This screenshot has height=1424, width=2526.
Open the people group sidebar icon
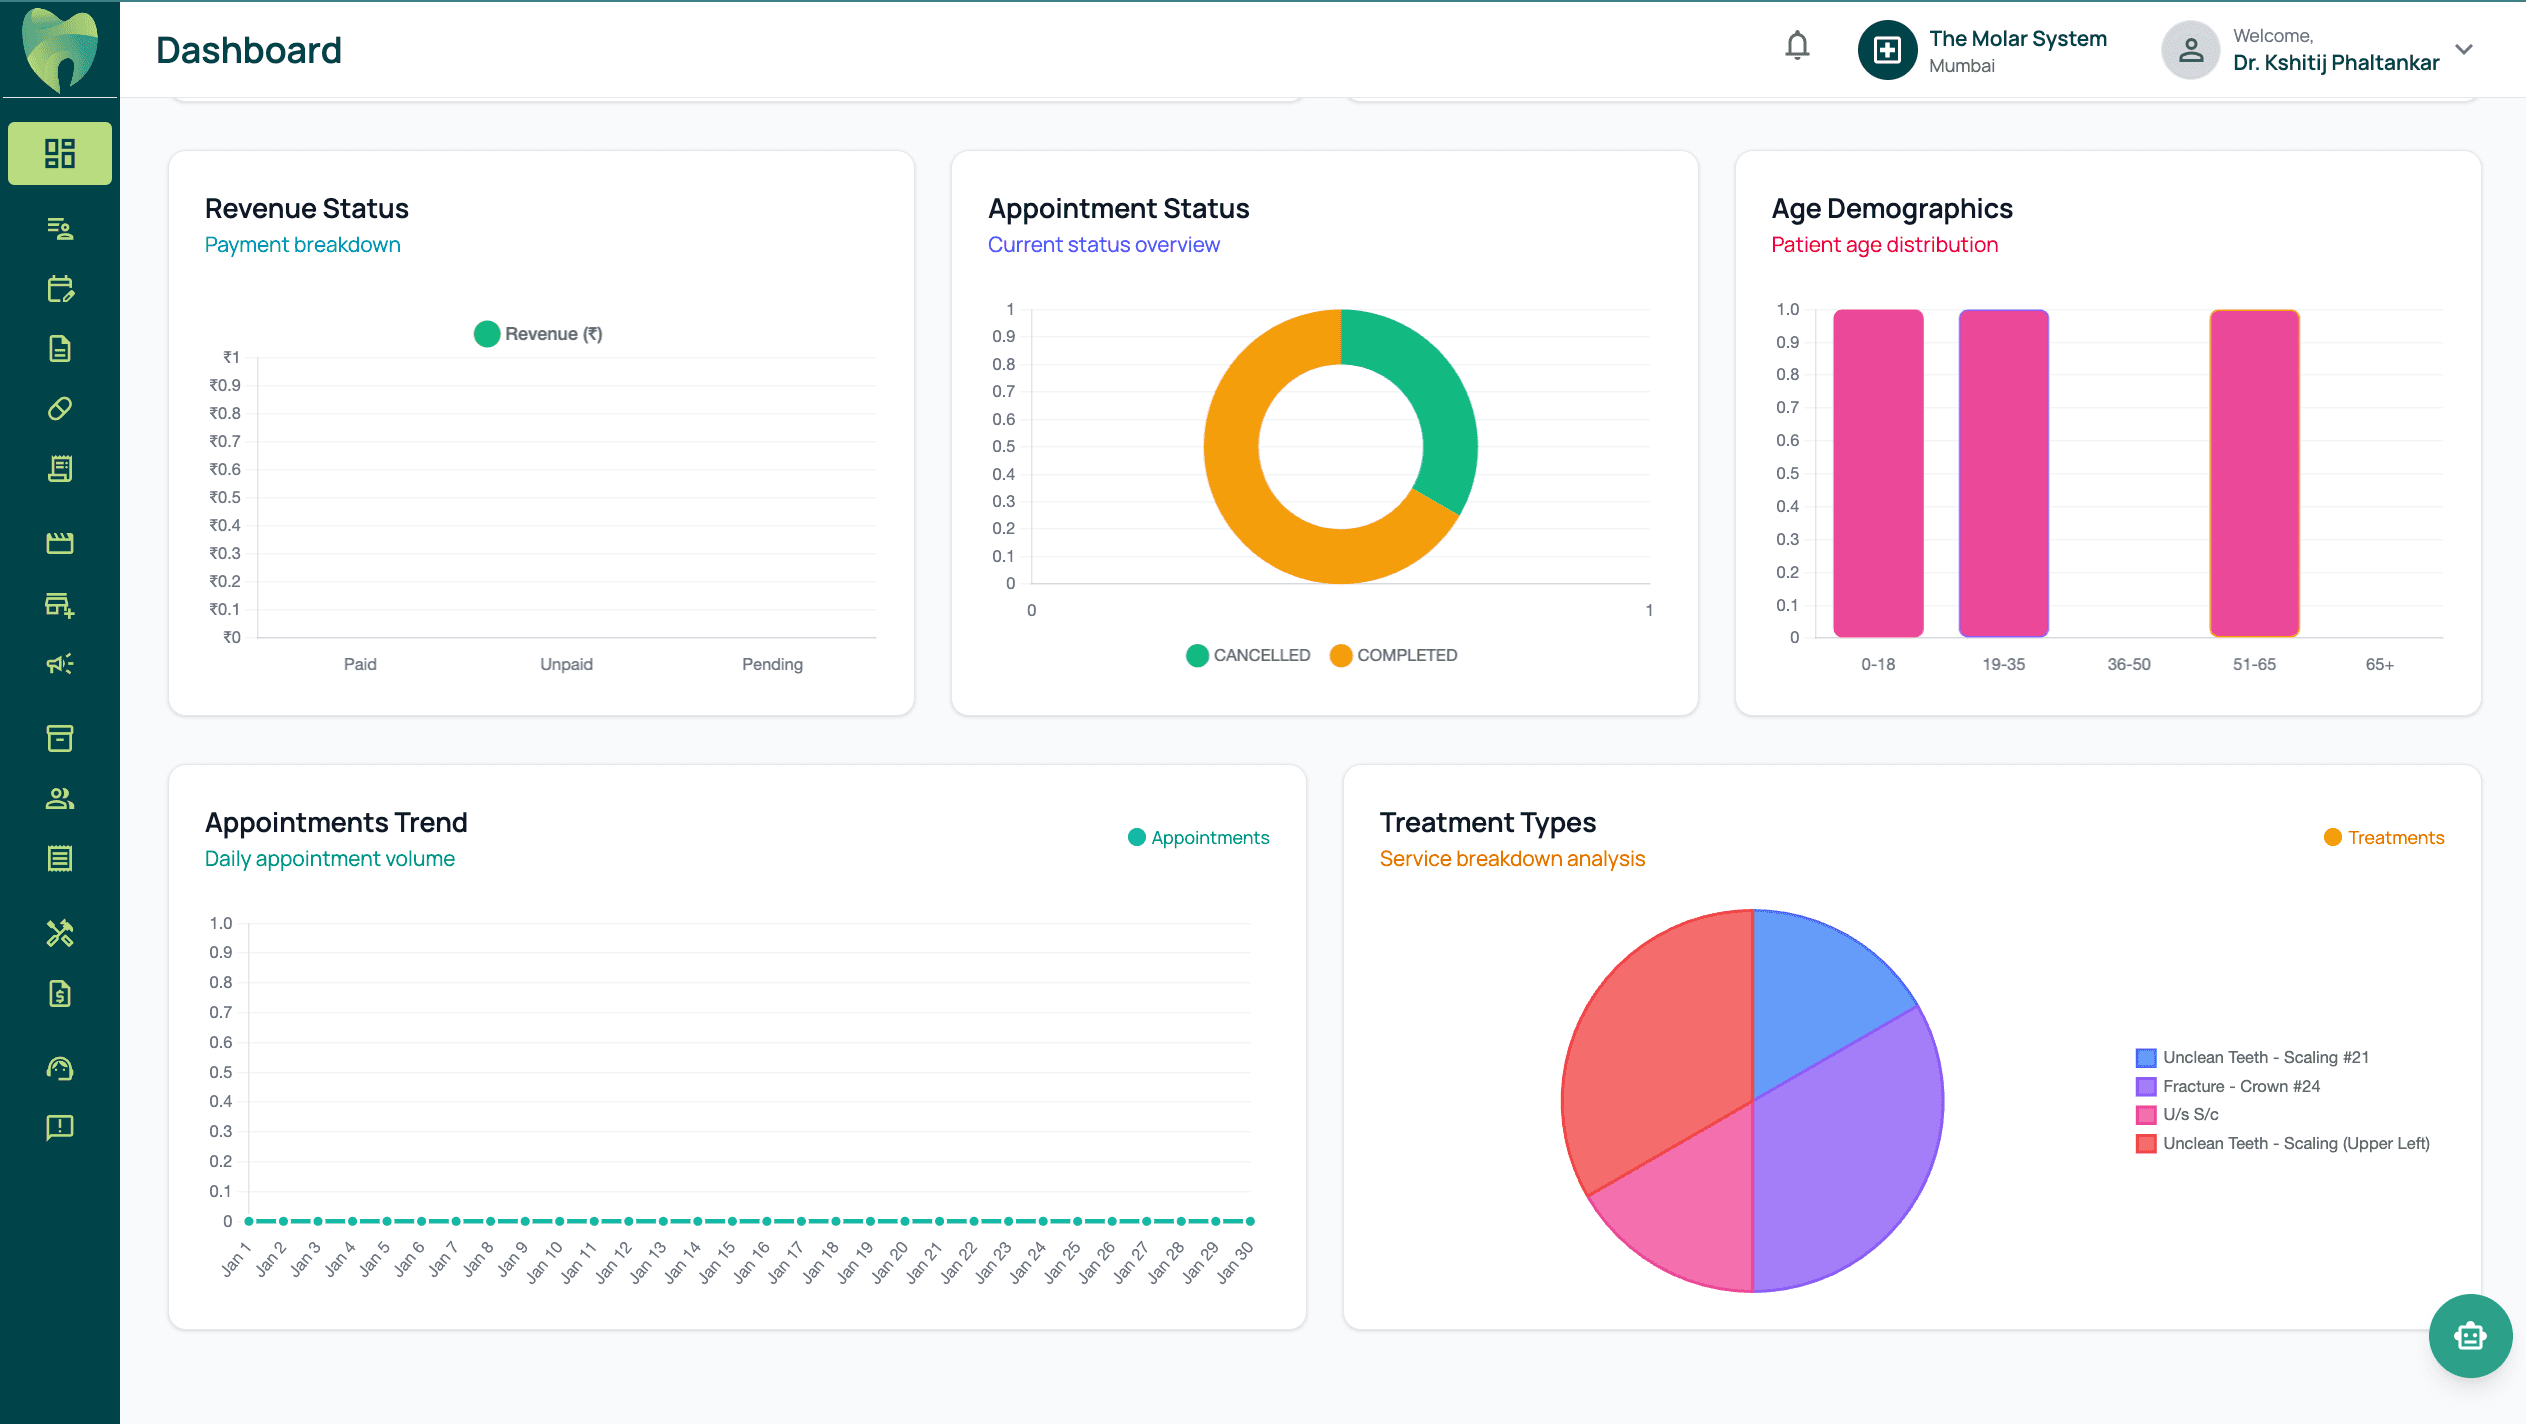tap(60, 798)
